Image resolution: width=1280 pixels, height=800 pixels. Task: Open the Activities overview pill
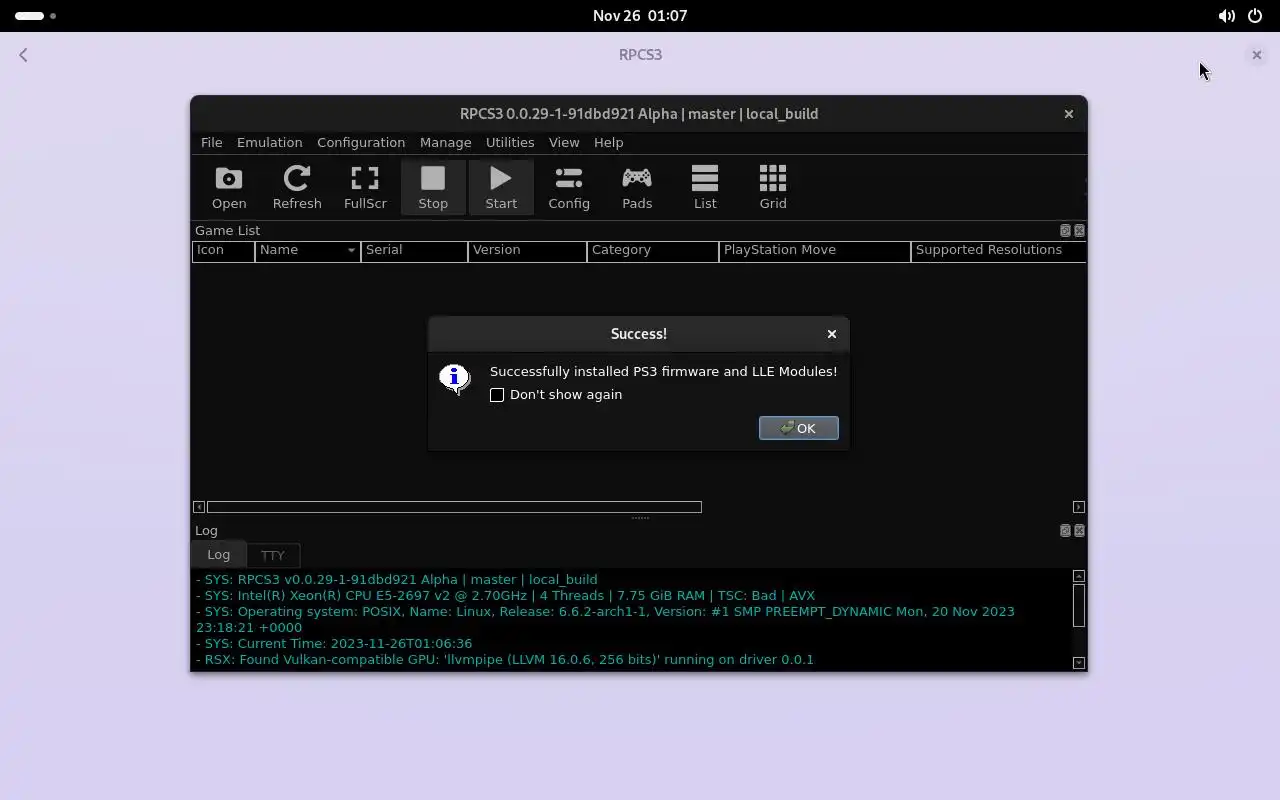tap(37, 16)
